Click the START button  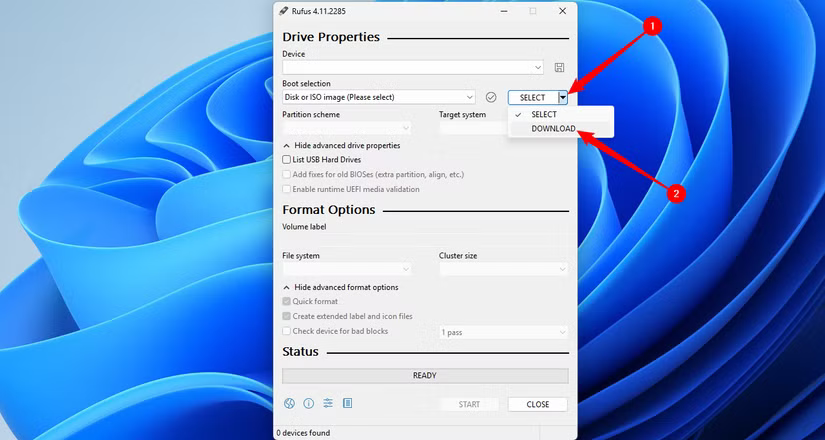pyautogui.click(x=469, y=404)
